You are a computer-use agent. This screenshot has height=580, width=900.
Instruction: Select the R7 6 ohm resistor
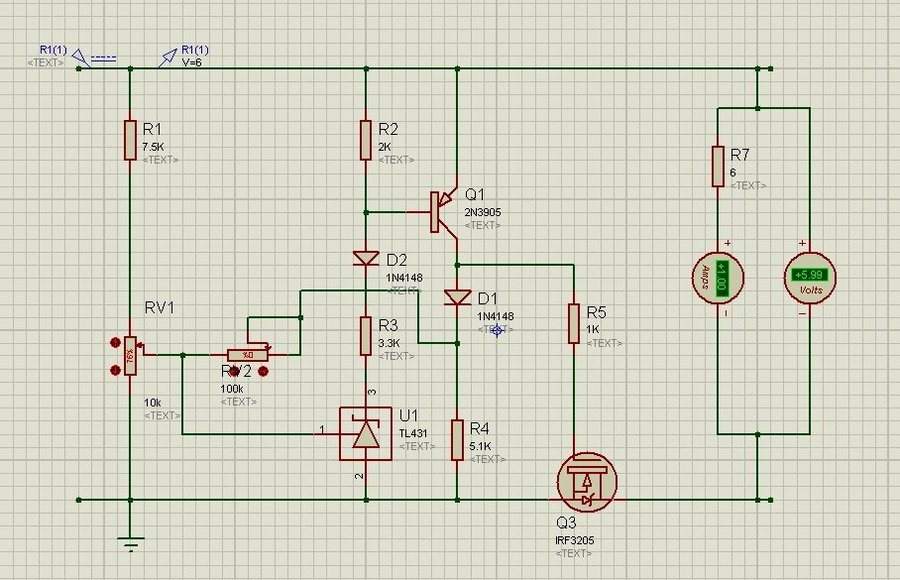tap(718, 166)
